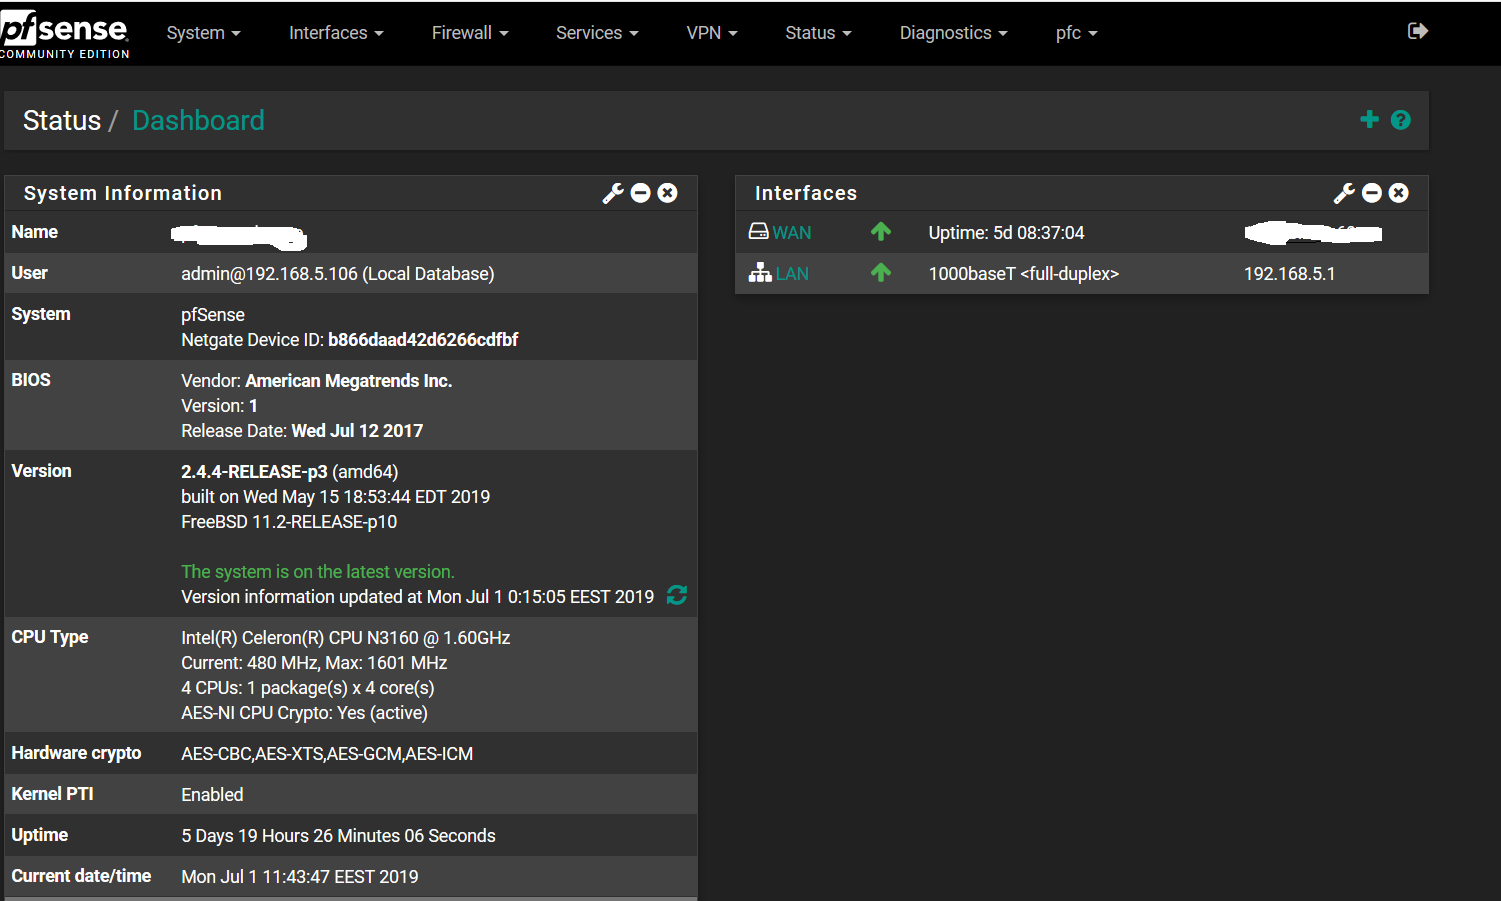Close the Interfaces widget
The image size is (1501, 901).
click(x=1399, y=193)
